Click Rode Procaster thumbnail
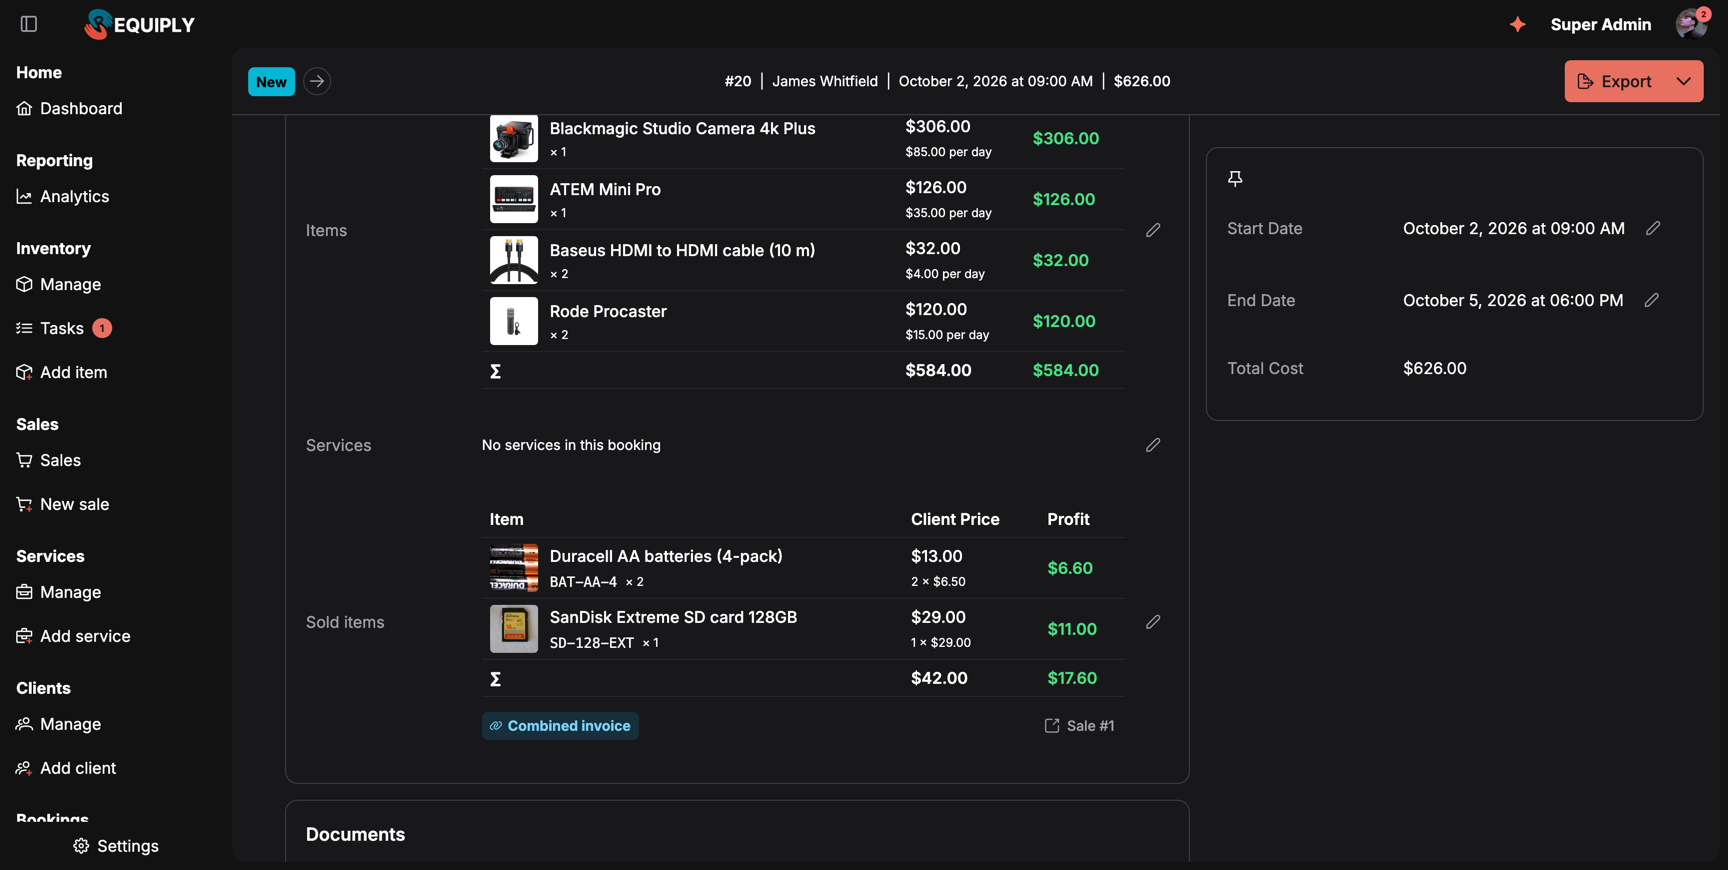The image size is (1728, 870). pos(514,321)
